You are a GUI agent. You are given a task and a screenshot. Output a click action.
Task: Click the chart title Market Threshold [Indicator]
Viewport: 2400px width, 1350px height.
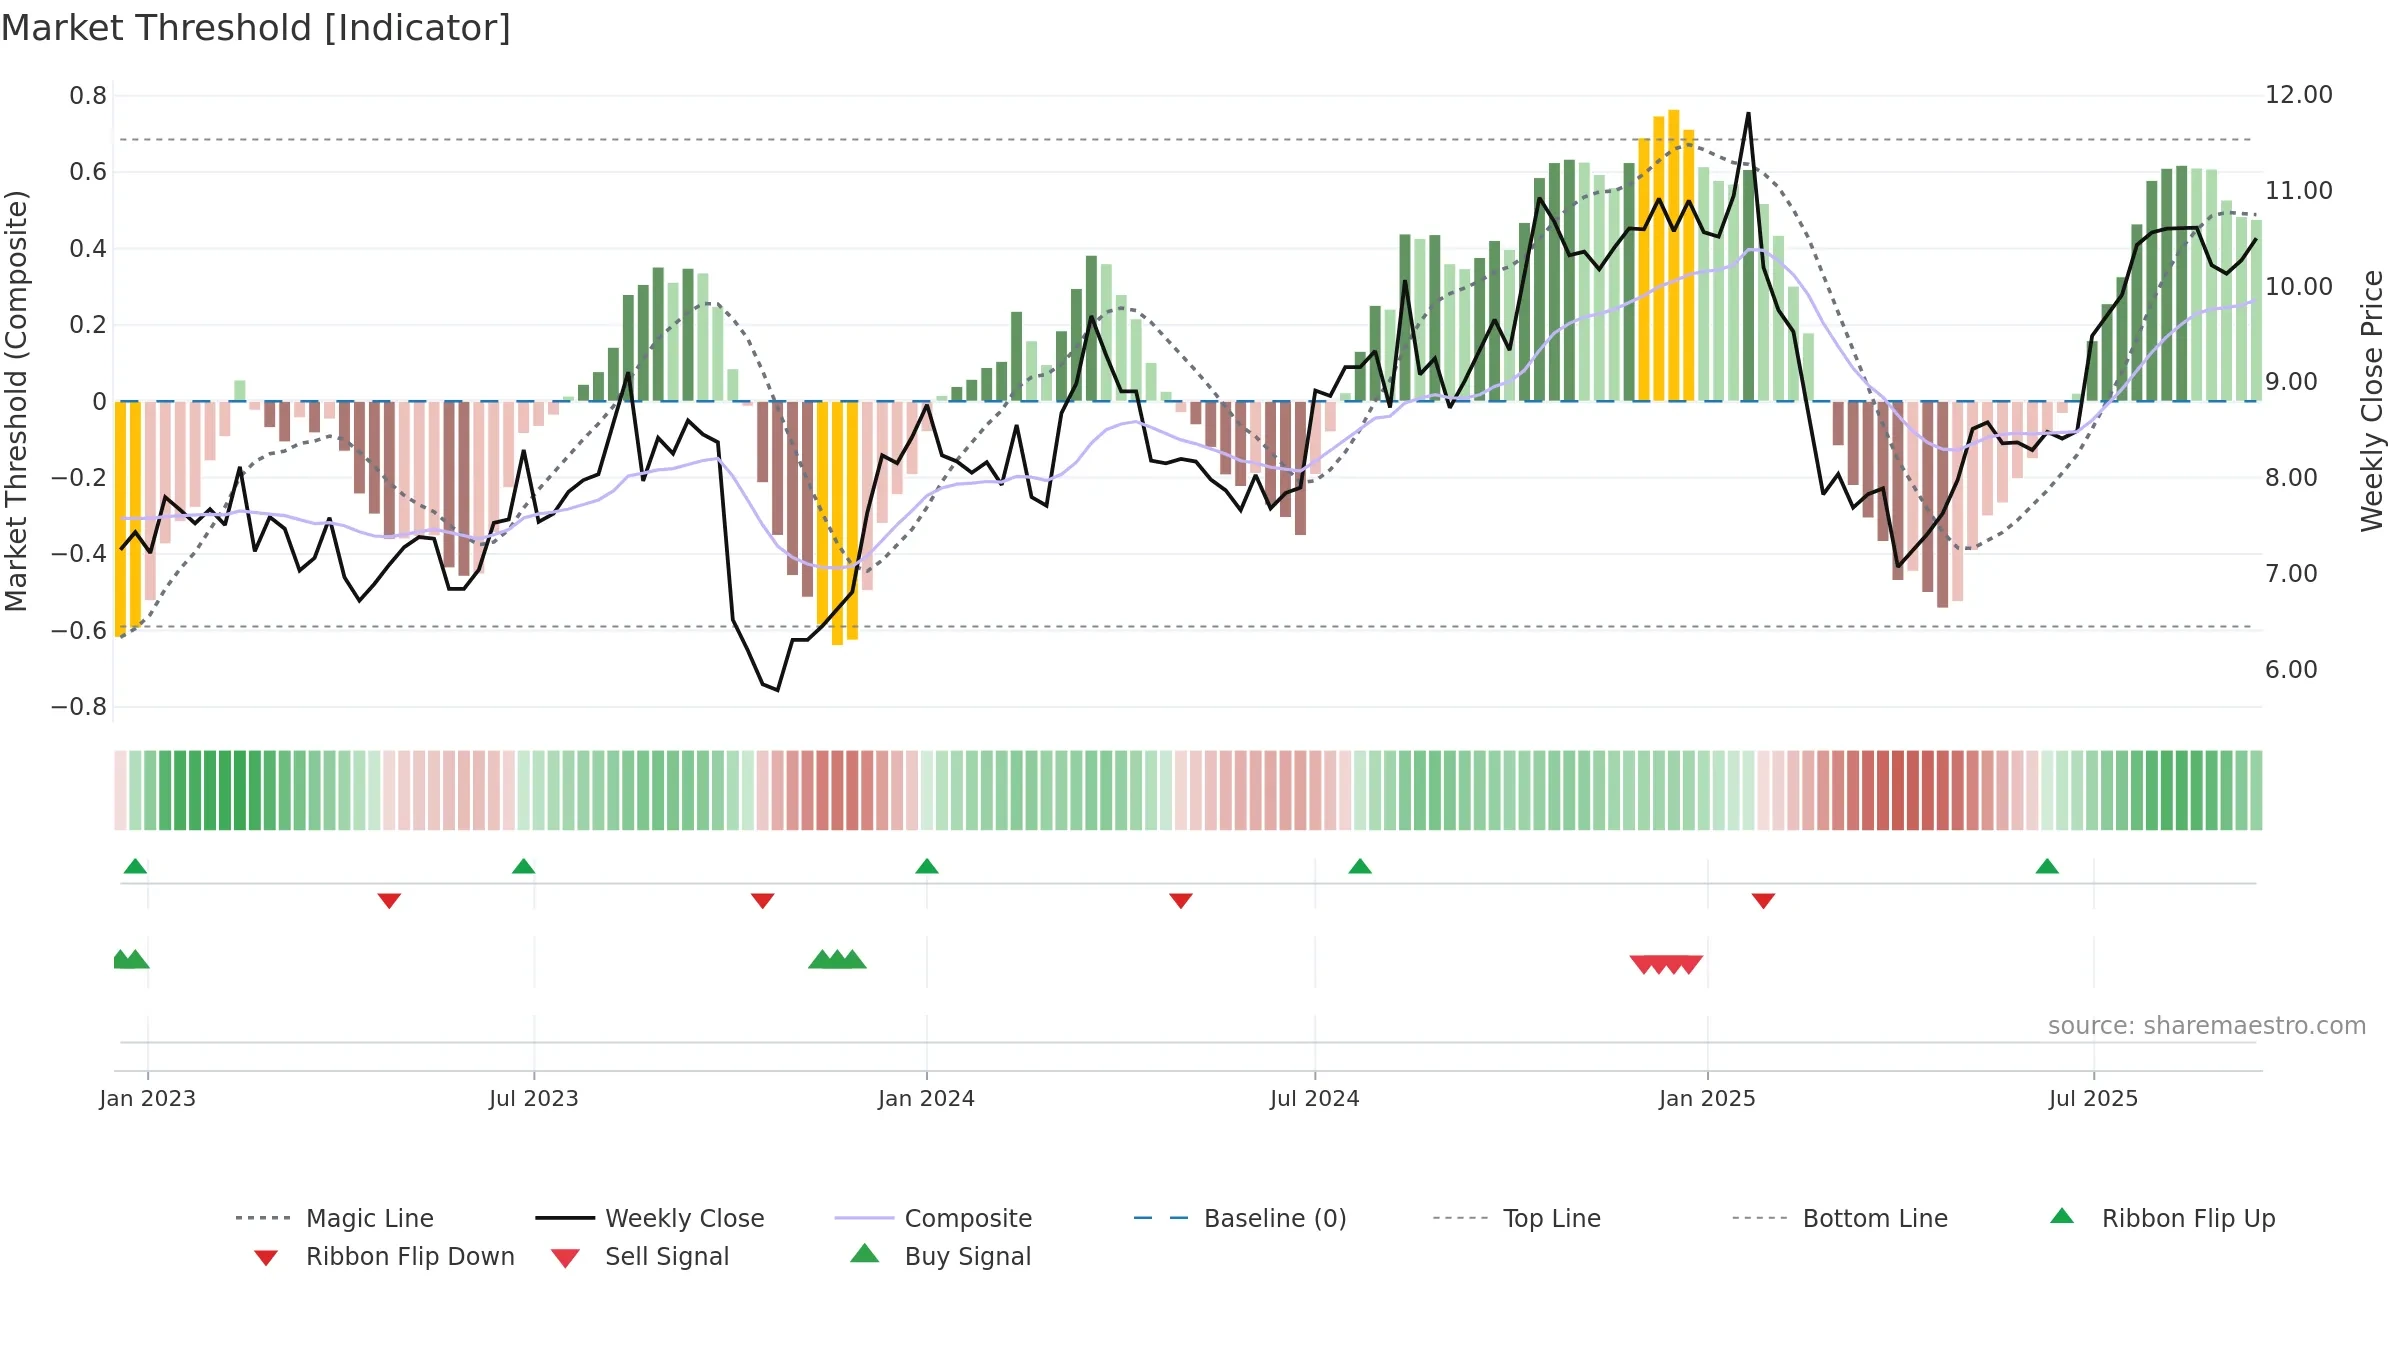click(256, 28)
